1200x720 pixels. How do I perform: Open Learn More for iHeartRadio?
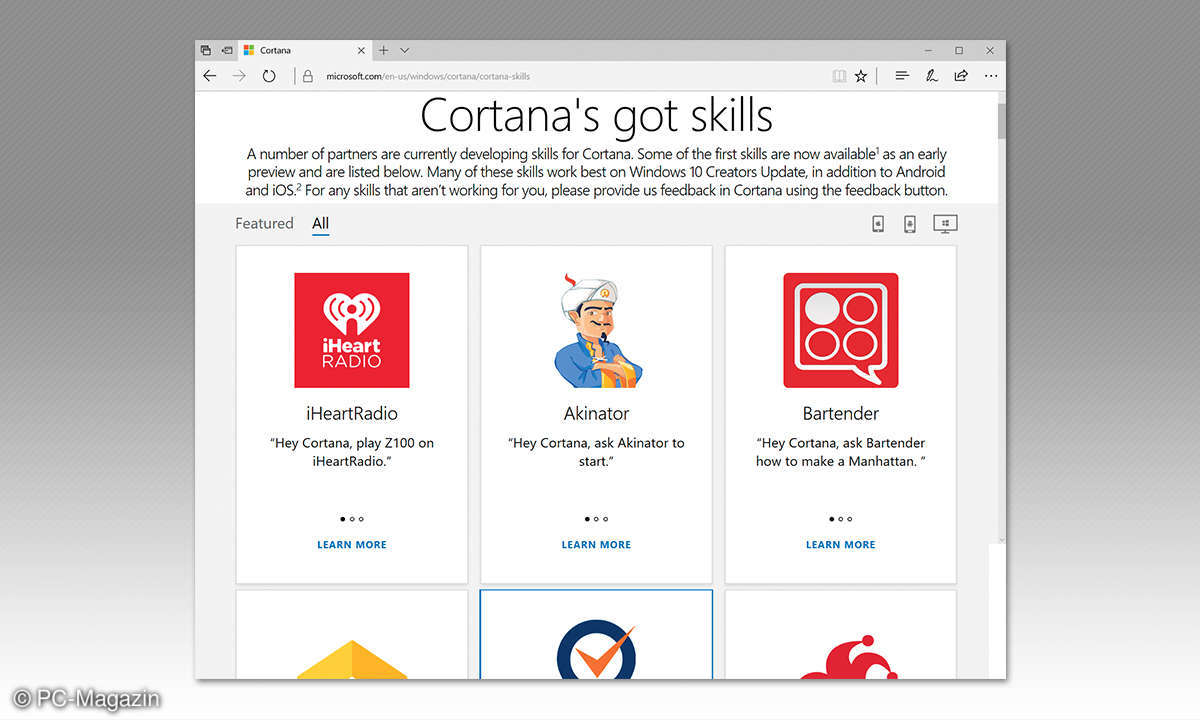[x=351, y=545]
